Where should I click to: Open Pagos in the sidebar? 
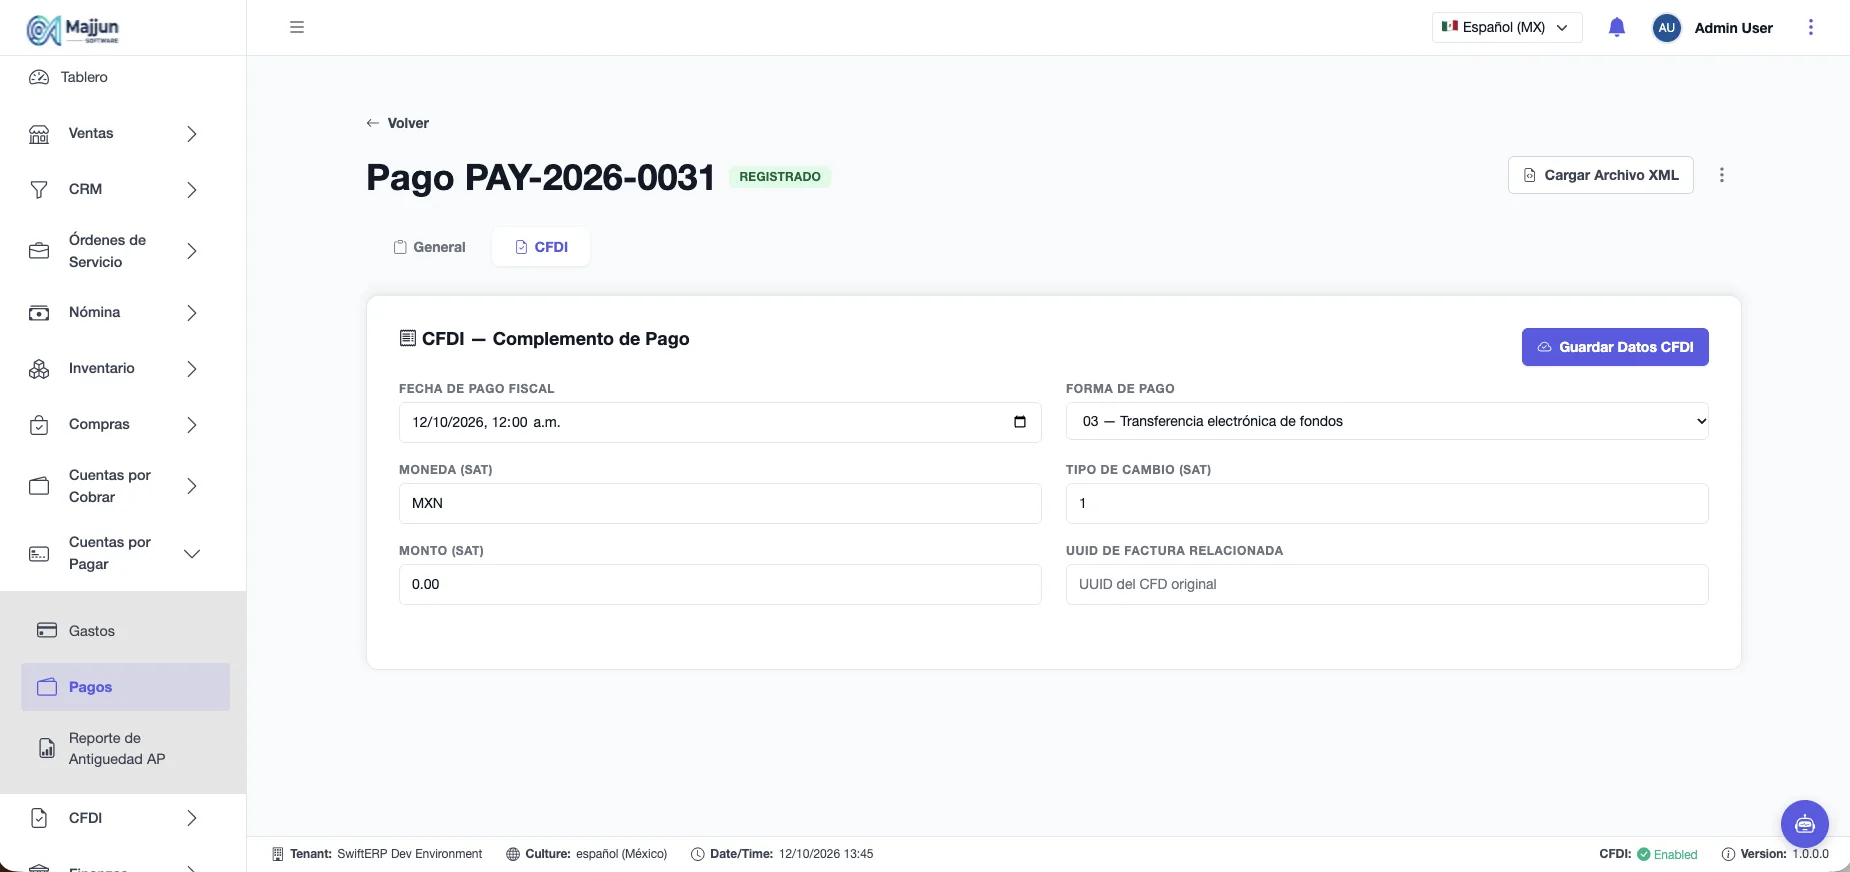point(125,687)
